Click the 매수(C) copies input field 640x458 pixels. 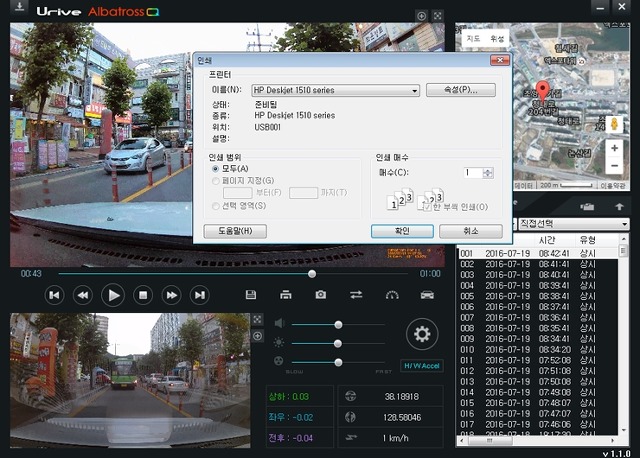(473, 173)
